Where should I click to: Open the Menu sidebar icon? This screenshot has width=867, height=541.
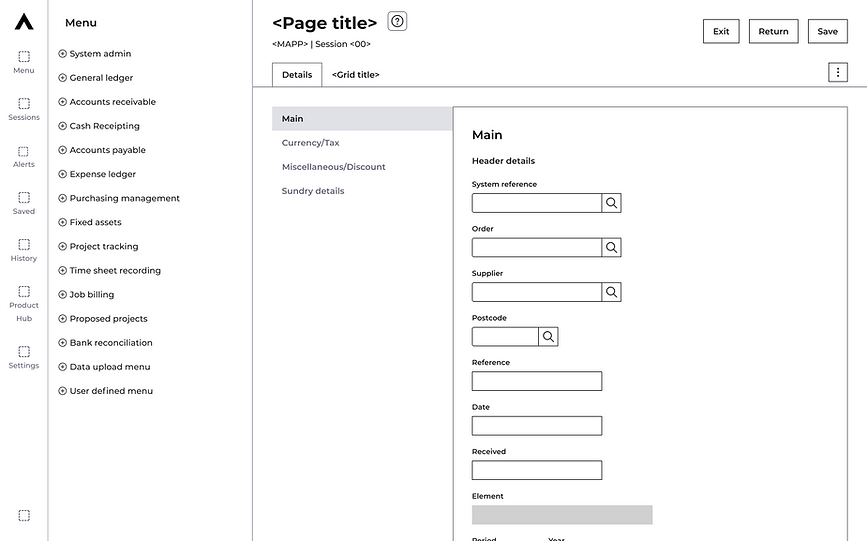pyautogui.click(x=24, y=62)
